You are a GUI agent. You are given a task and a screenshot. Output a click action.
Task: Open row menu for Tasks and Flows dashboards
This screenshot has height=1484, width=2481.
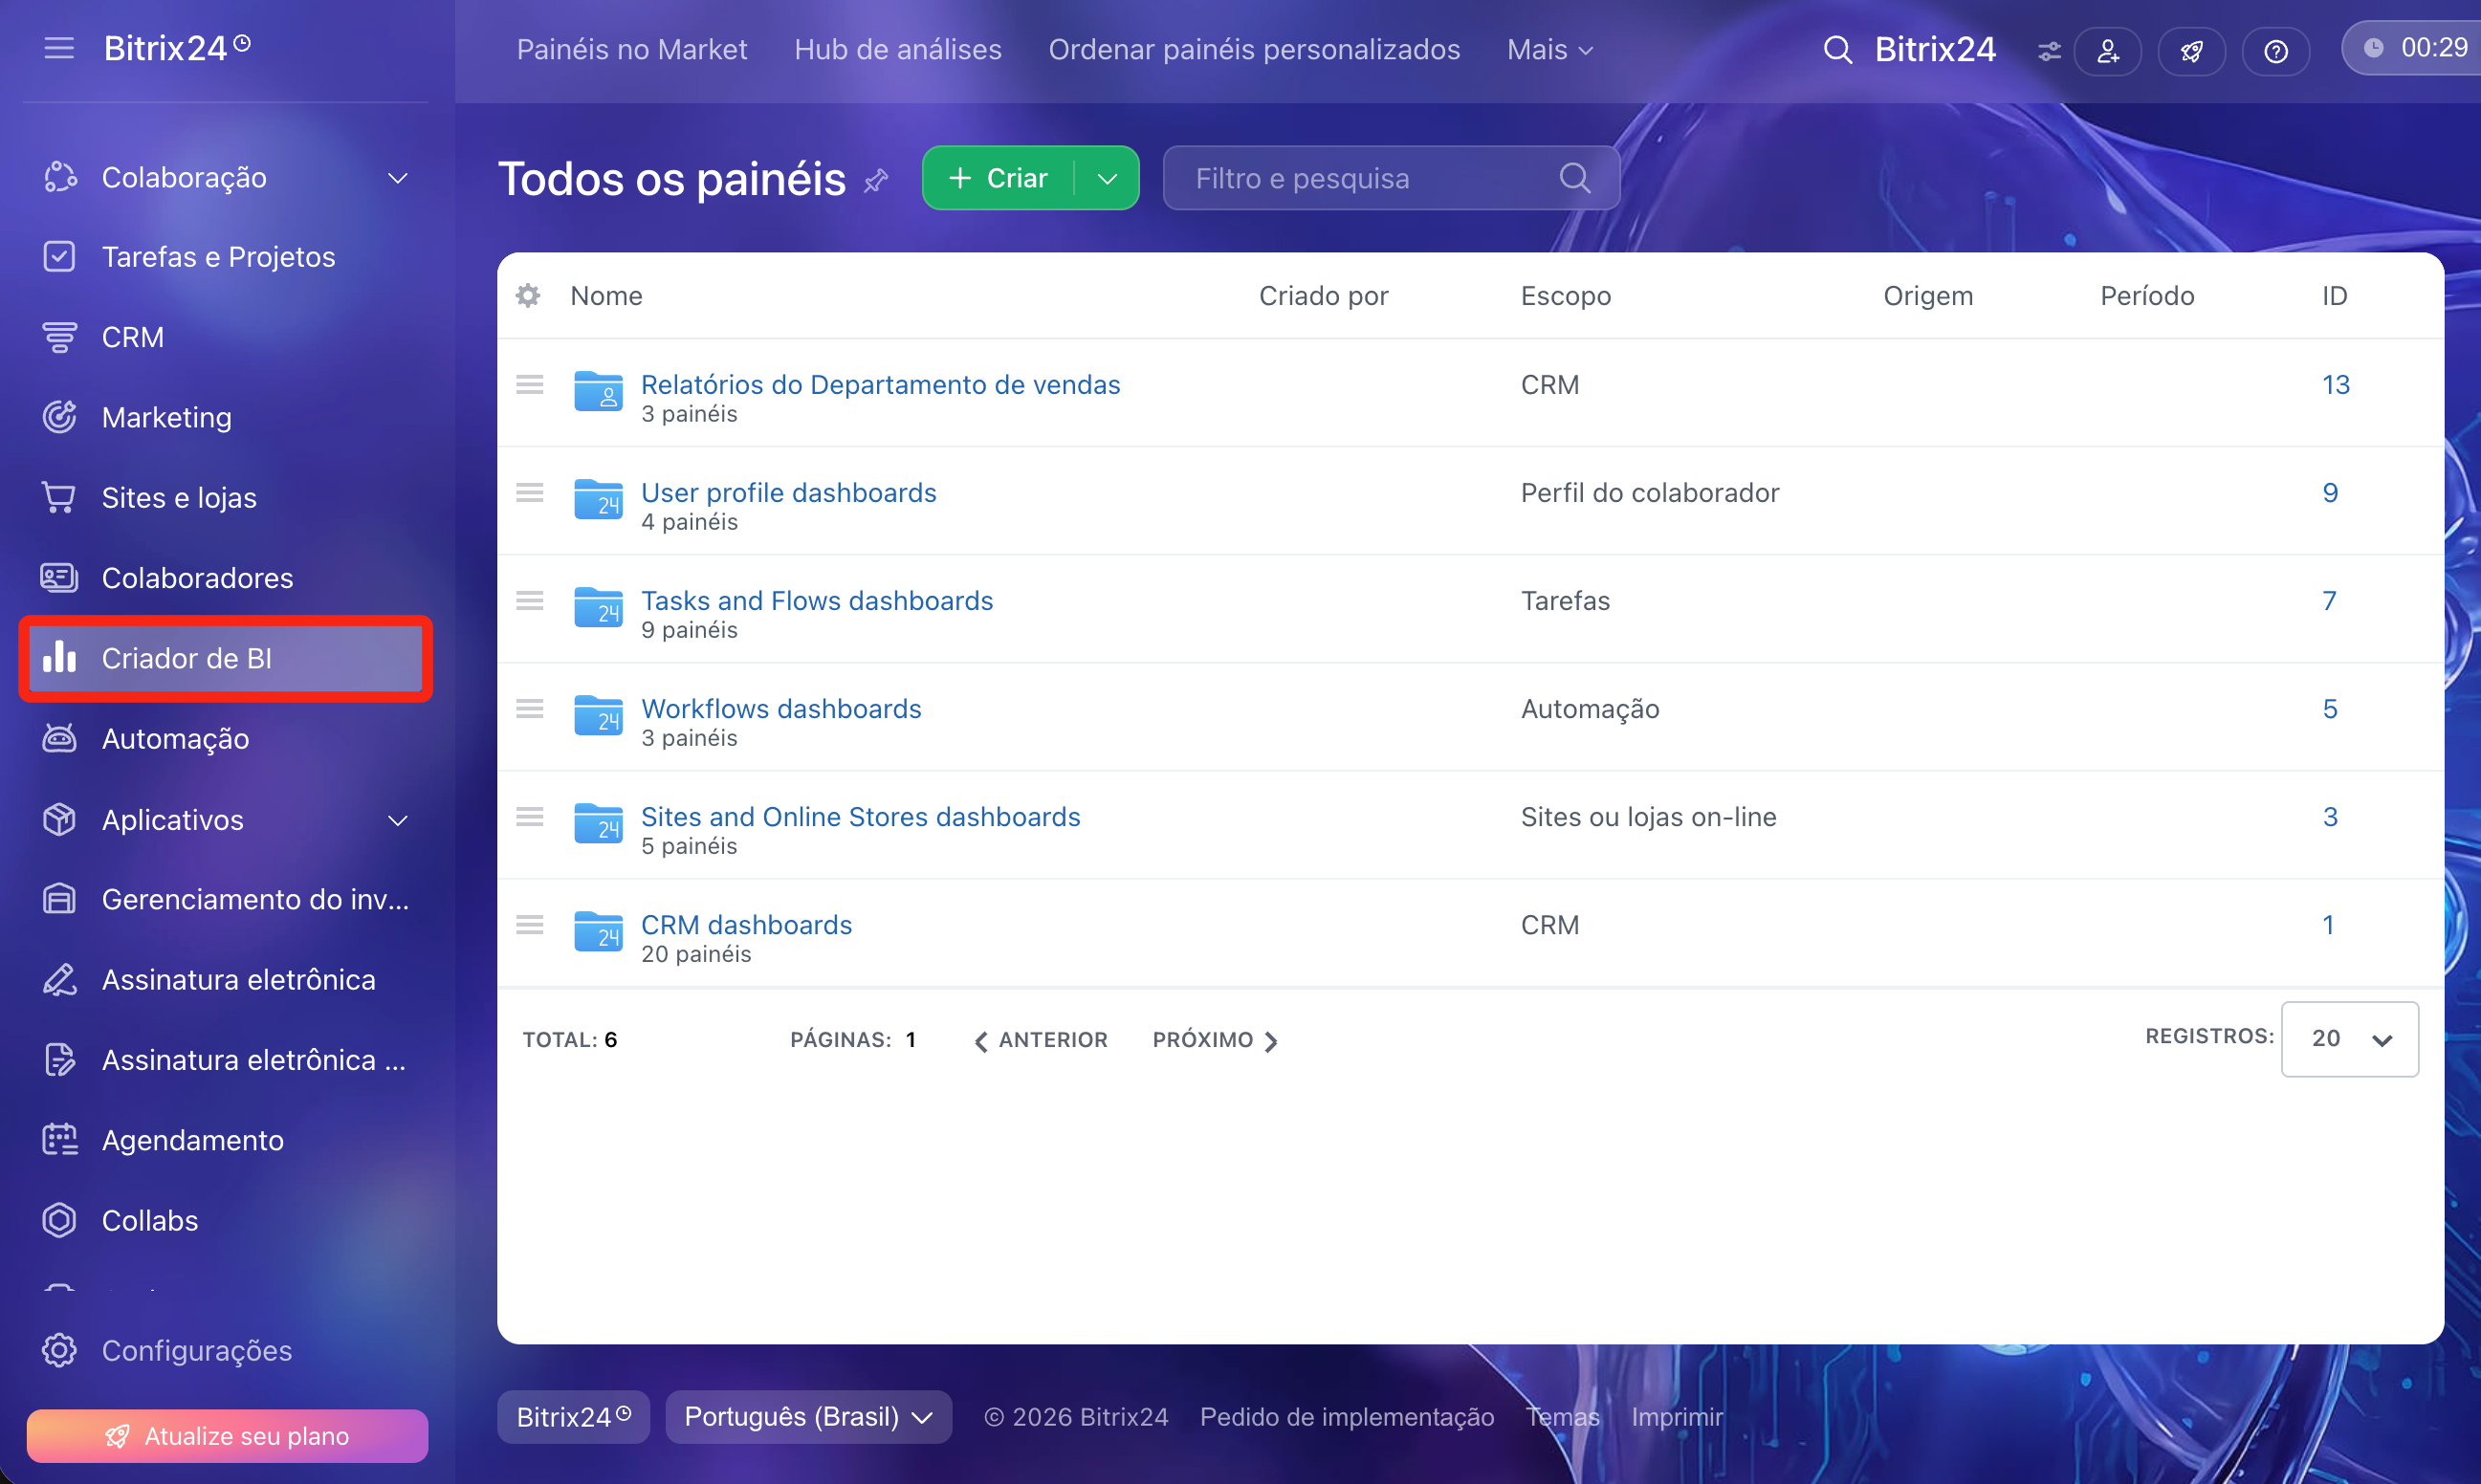pos(530,601)
